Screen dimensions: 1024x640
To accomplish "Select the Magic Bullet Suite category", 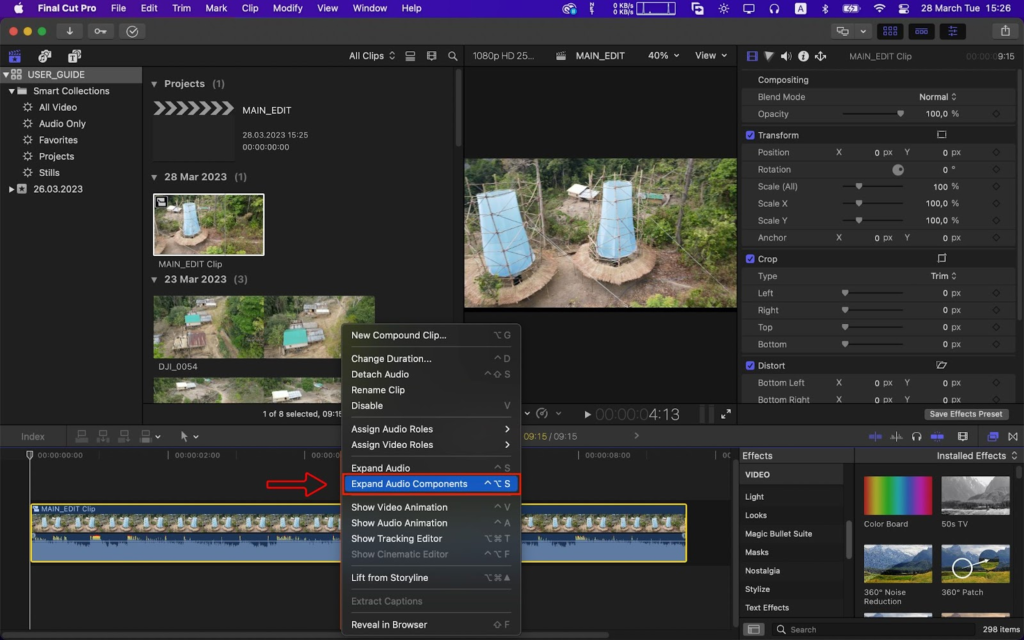I will (x=778, y=534).
